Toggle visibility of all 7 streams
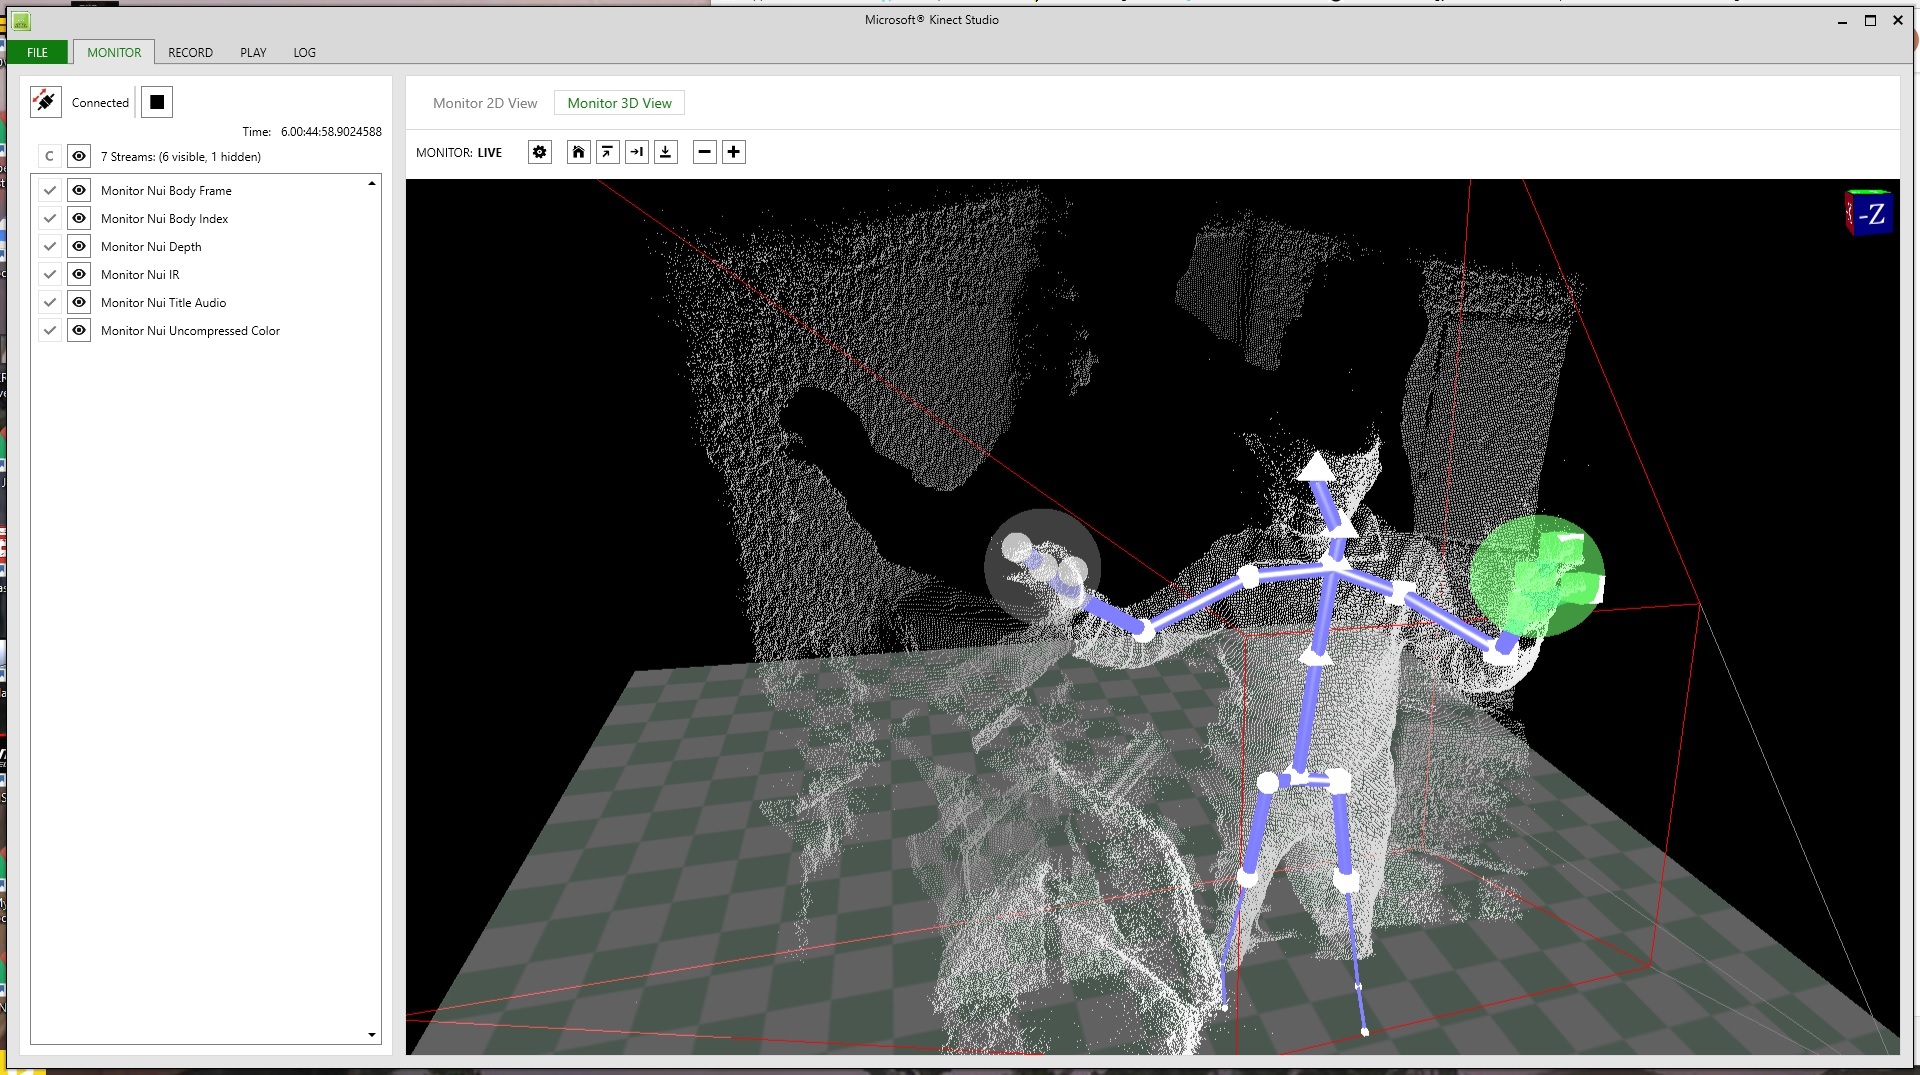The width and height of the screenshot is (1920, 1075). [79, 156]
